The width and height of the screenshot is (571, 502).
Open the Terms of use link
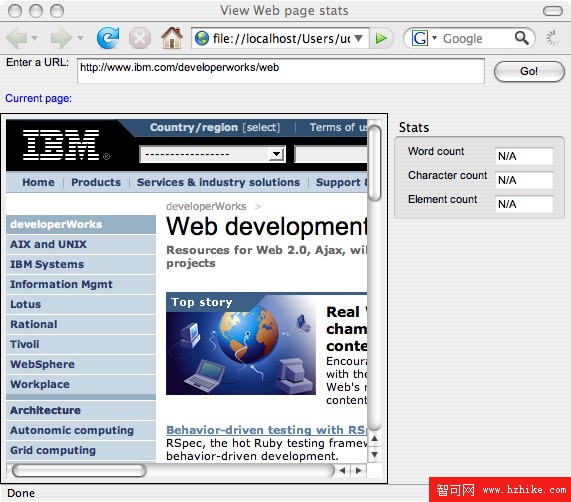tap(338, 127)
